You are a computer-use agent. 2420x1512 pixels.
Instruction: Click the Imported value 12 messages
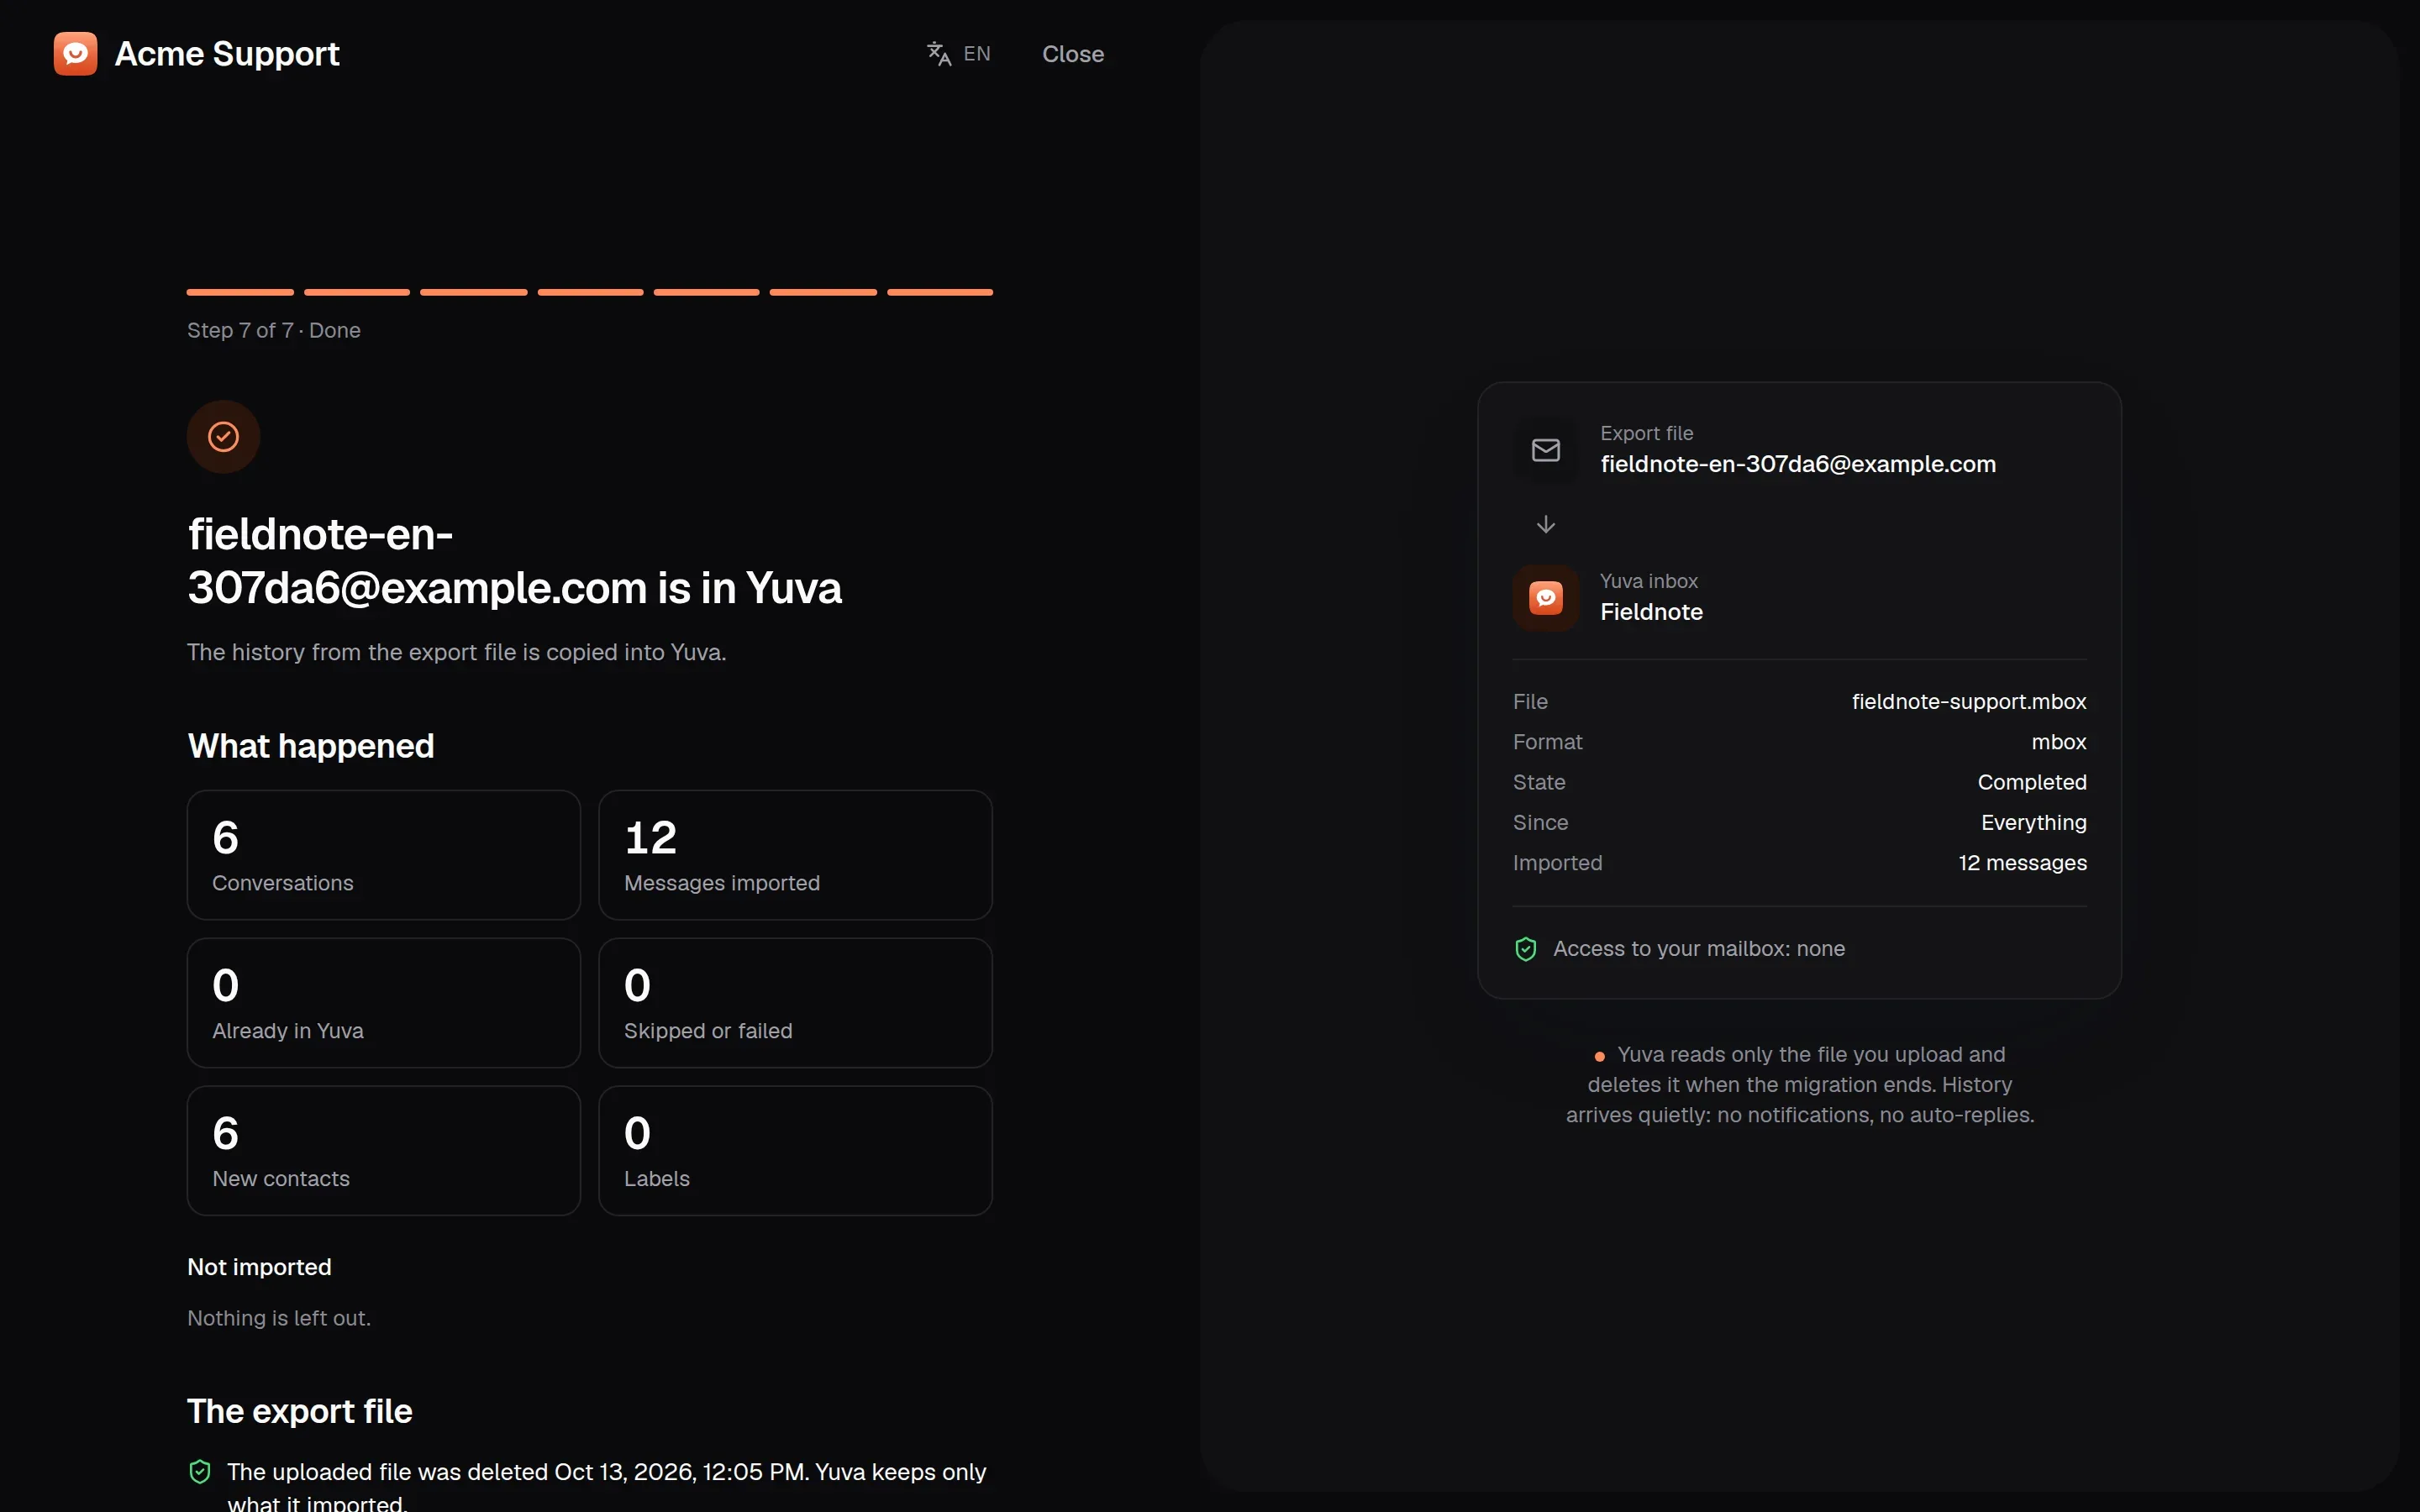[2022, 863]
